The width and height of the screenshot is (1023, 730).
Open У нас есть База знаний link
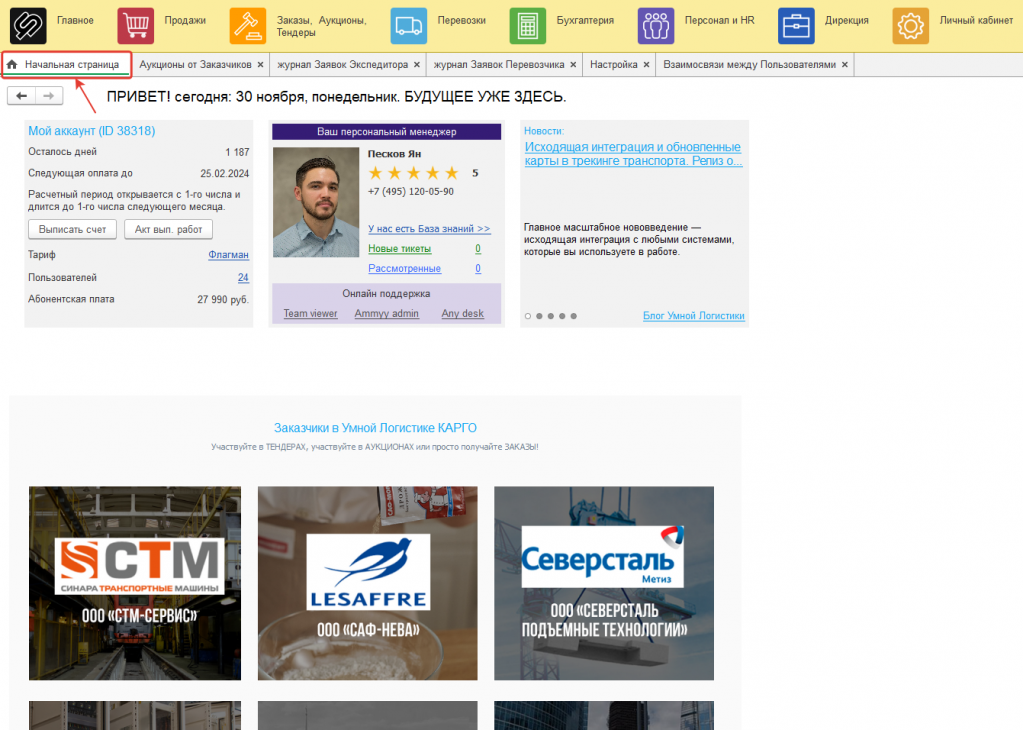[x=429, y=228]
